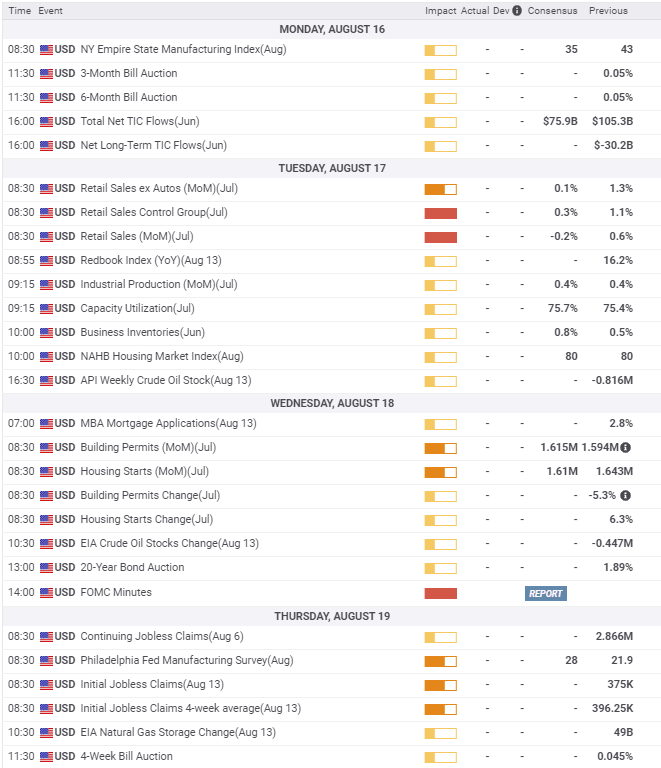Click the Consensus column header
This screenshot has height=768, width=661.
[x=552, y=10]
